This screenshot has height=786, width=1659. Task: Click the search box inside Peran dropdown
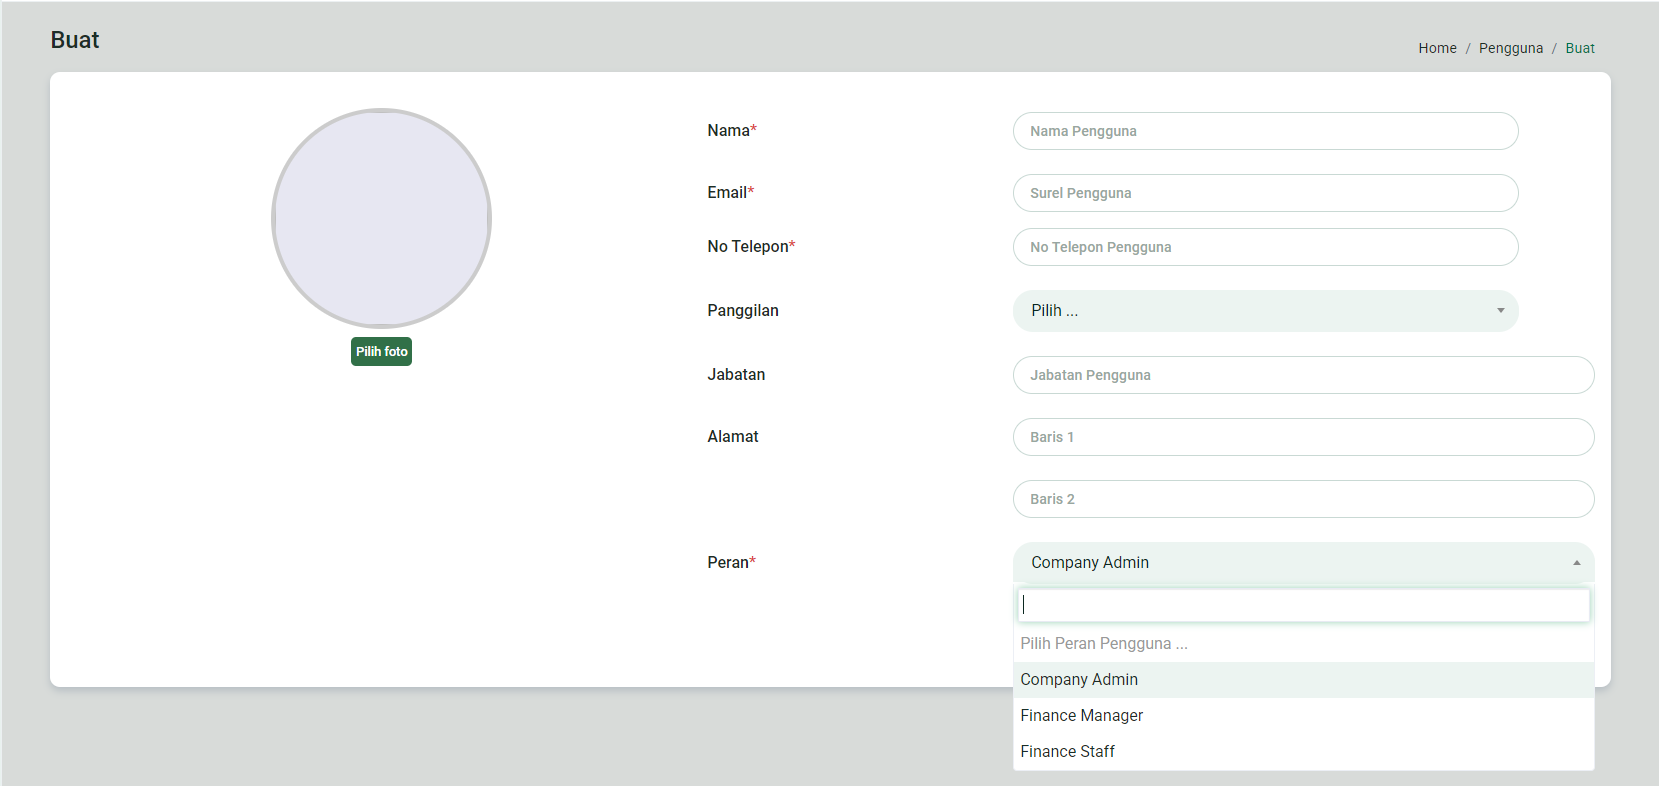click(x=1303, y=605)
